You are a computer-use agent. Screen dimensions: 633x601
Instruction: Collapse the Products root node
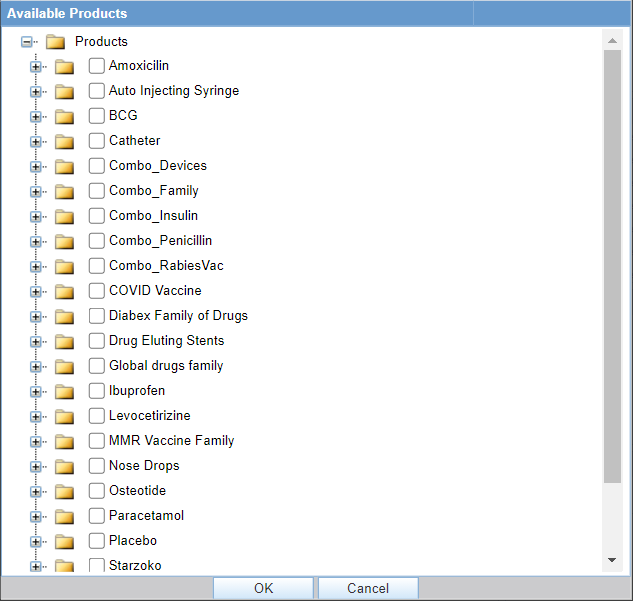(26, 42)
